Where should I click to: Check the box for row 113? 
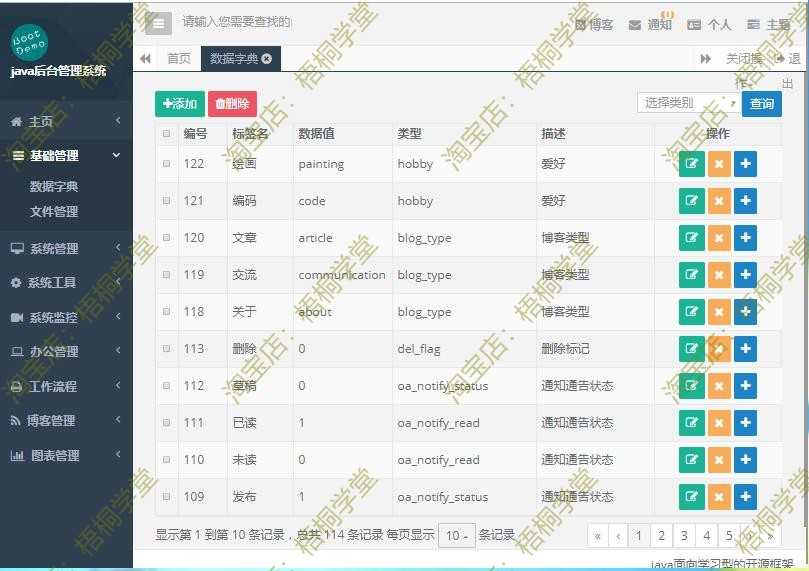(166, 348)
